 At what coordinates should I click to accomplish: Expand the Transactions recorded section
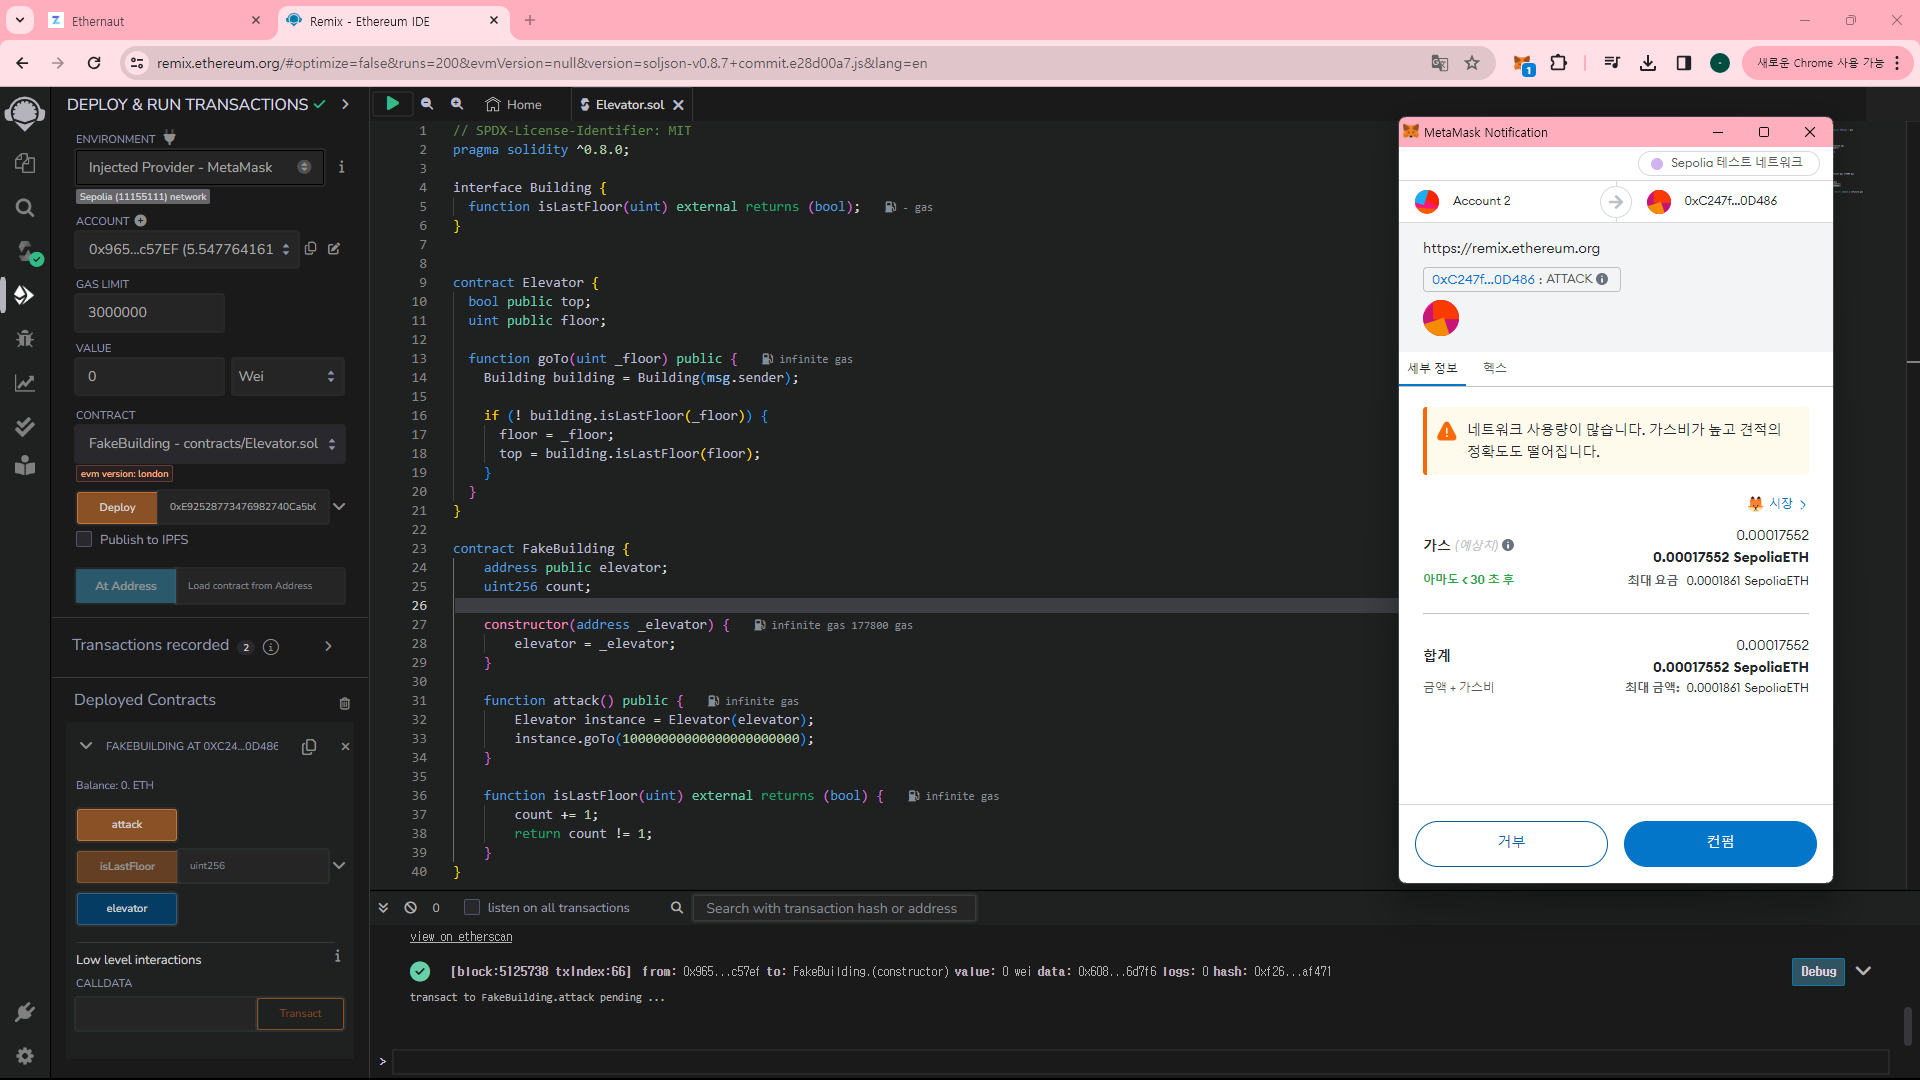pyautogui.click(x=328, y=646)
